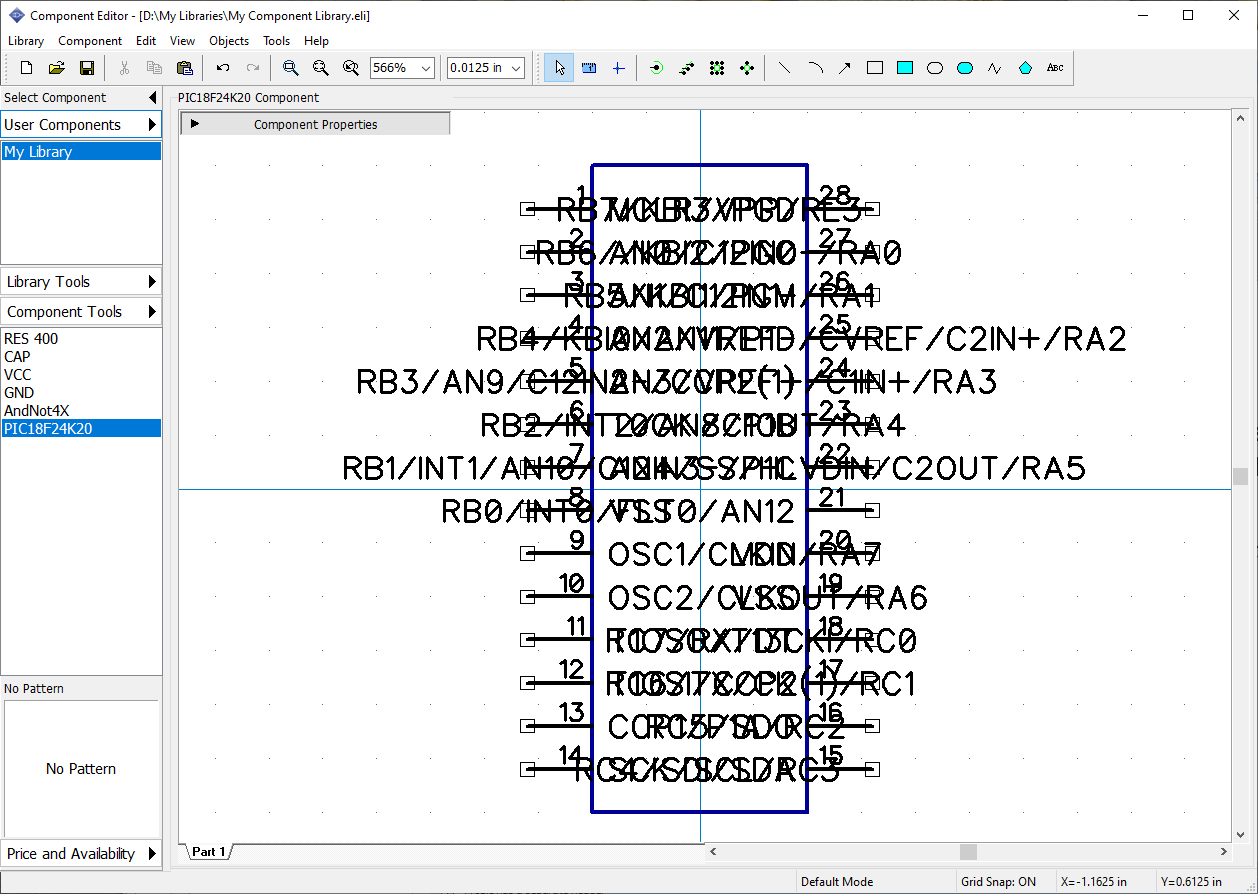Undo the last action
This screenshot has height=894, width=1258.
223,68
